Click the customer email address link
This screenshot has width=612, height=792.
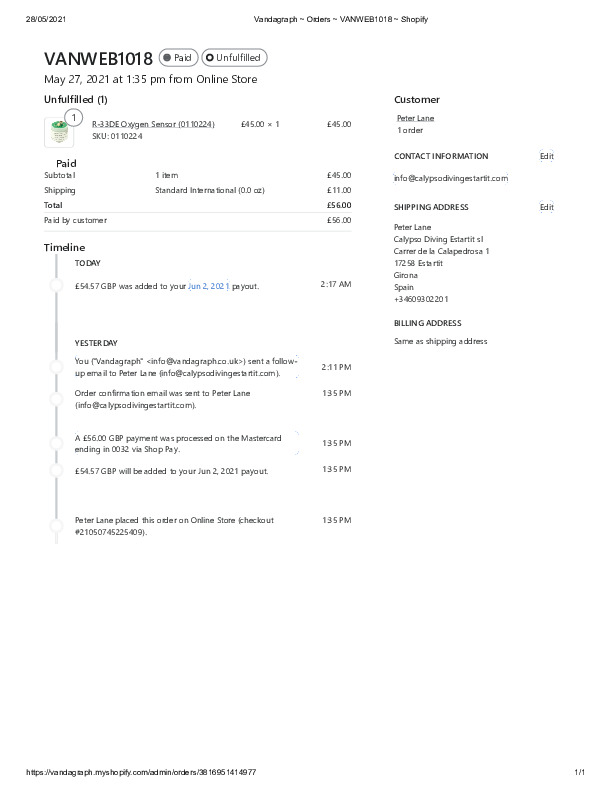tap(451, 178)
